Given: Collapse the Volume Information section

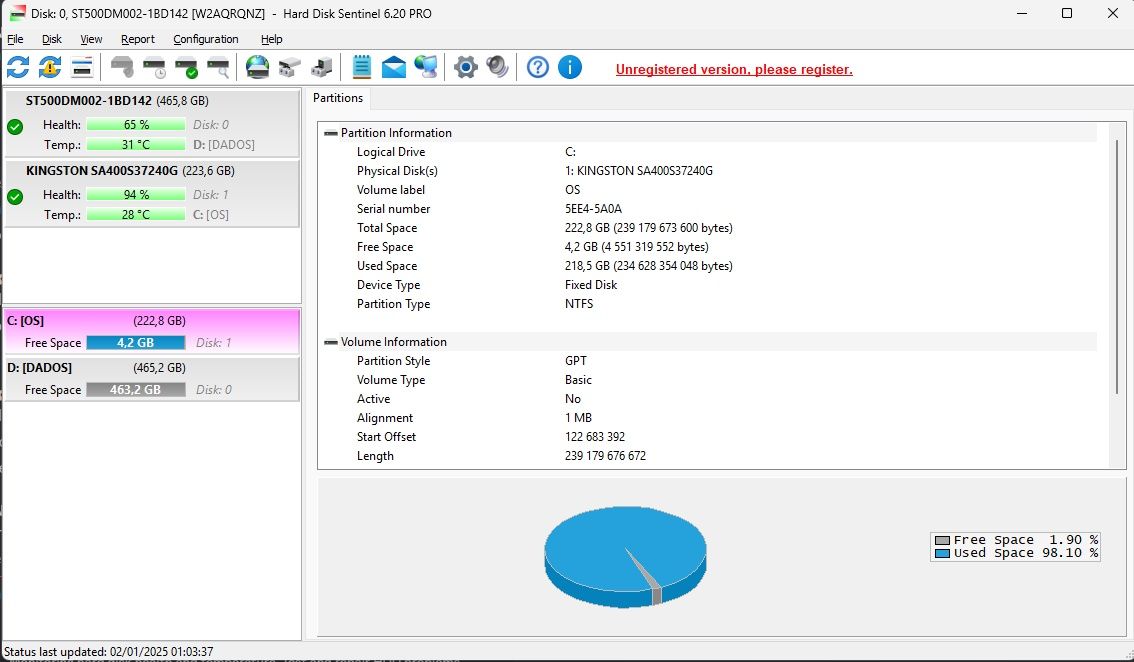Looking at the screenshot, I should [x=331, y=342].
